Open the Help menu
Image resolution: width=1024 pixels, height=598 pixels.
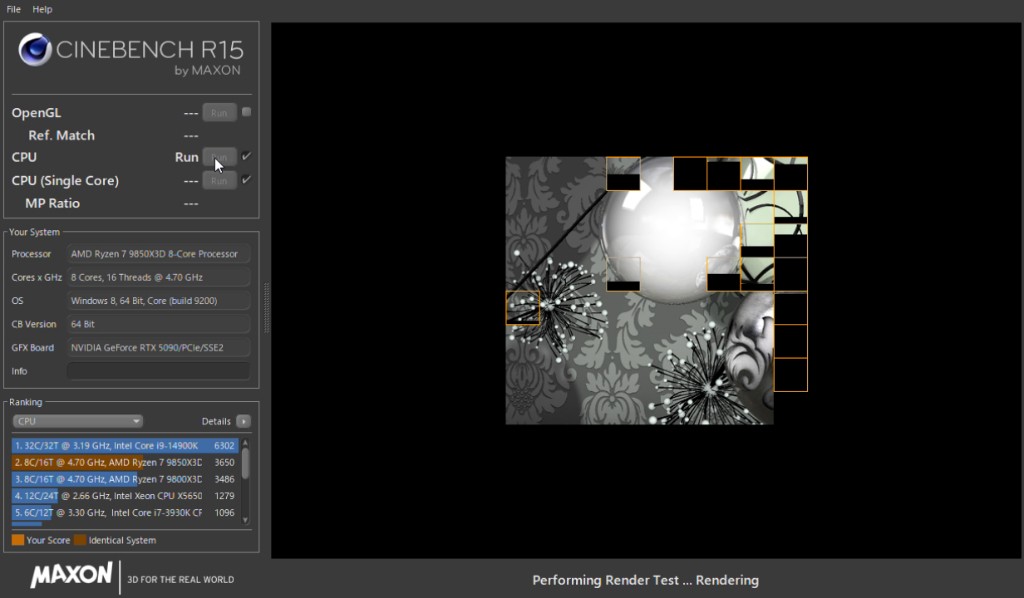click(42, 9)
